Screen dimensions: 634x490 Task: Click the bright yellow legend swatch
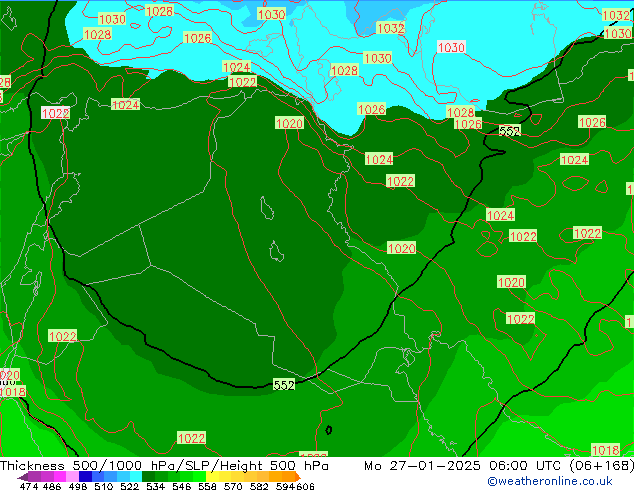point(212,477)
